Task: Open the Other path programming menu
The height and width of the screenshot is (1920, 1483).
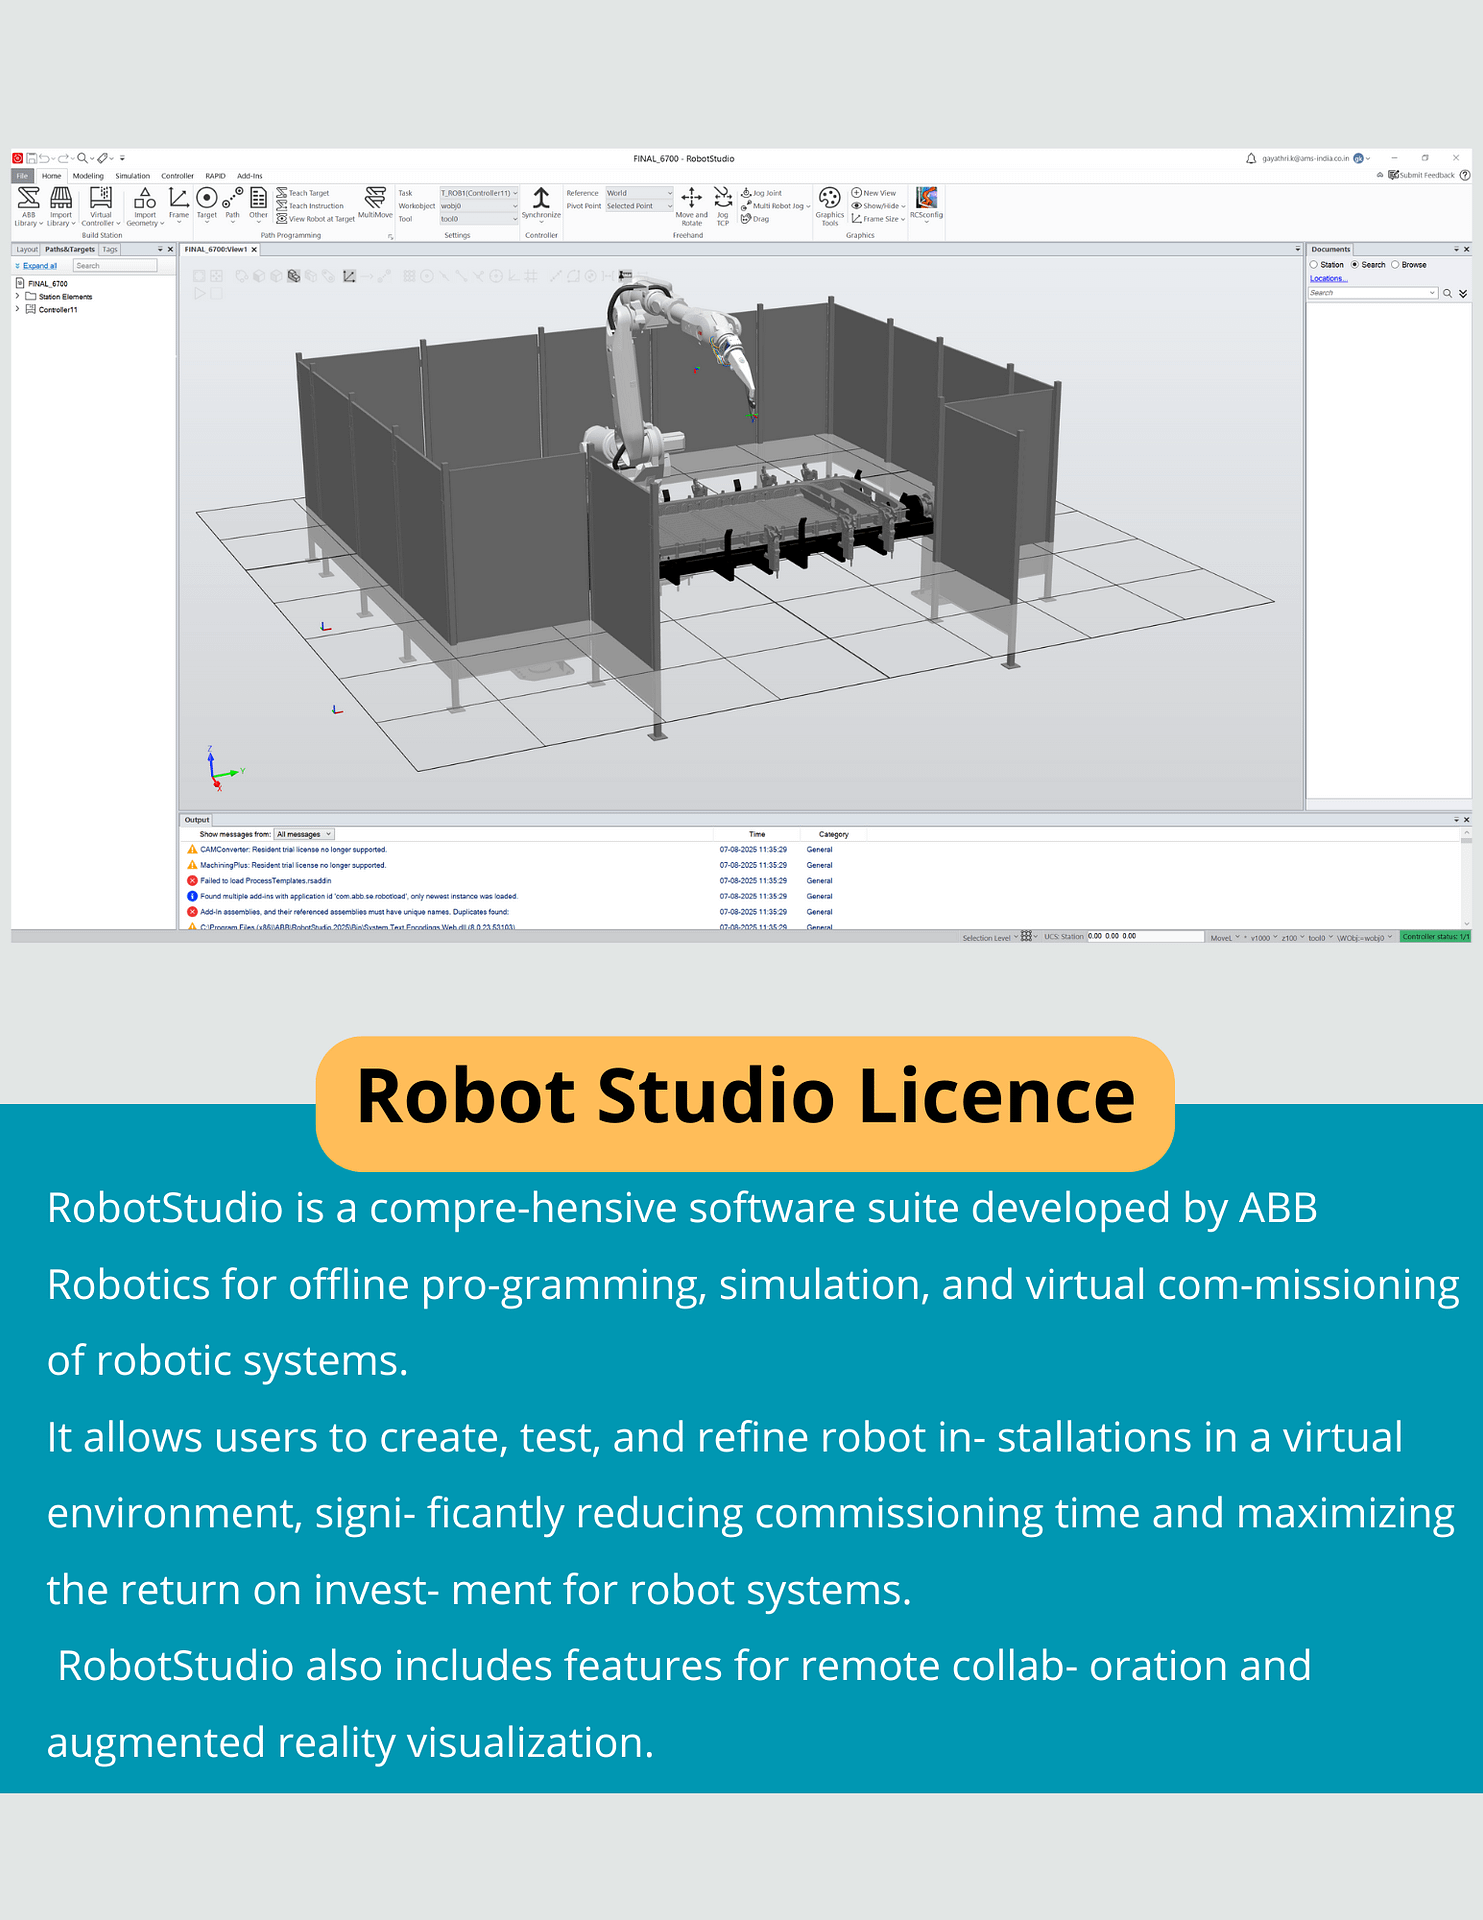Action: click(x=258, y=204)
